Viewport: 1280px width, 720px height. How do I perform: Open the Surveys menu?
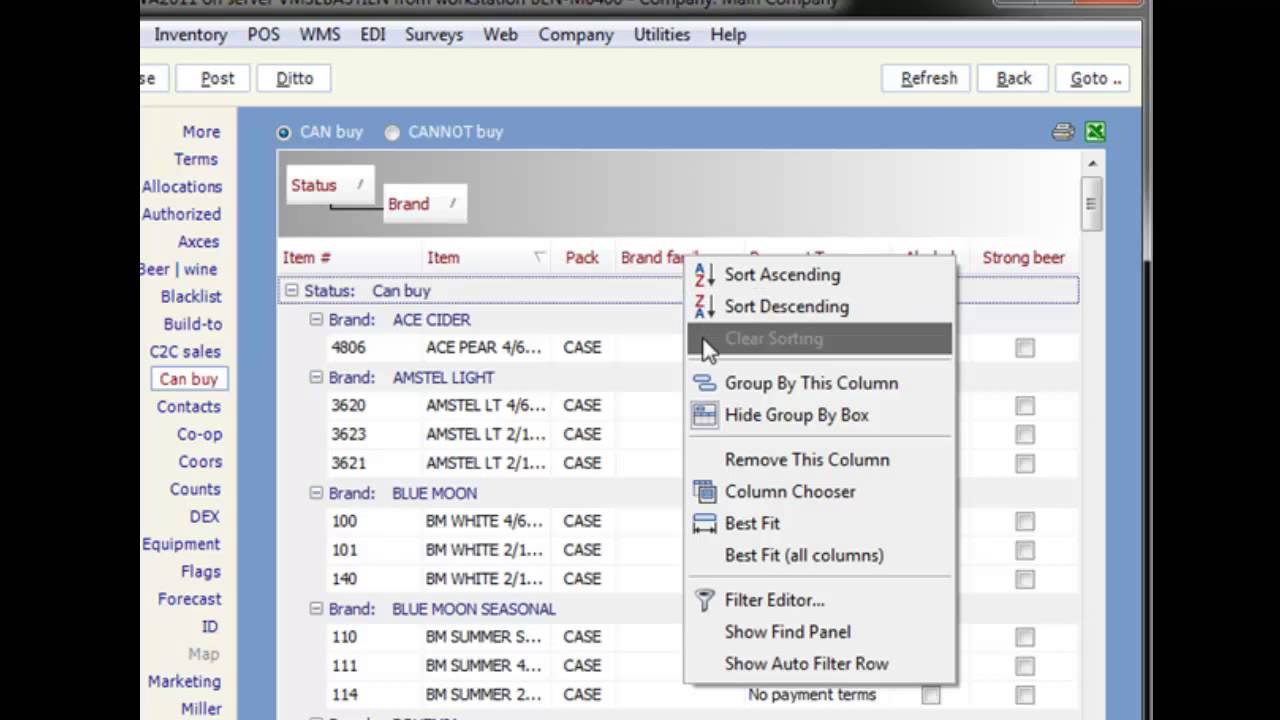click(x=434, y=35)
